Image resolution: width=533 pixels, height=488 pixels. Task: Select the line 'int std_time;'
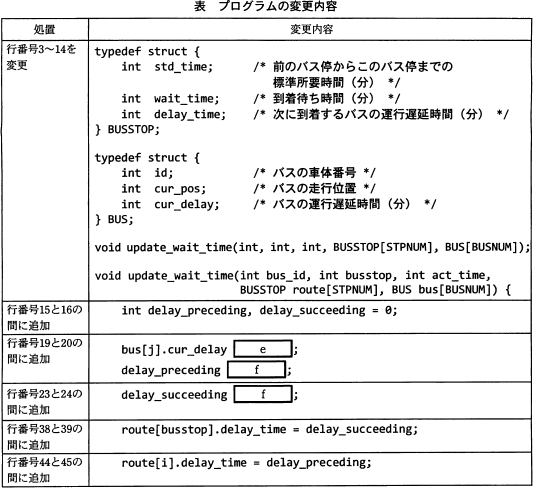(167, 67)
